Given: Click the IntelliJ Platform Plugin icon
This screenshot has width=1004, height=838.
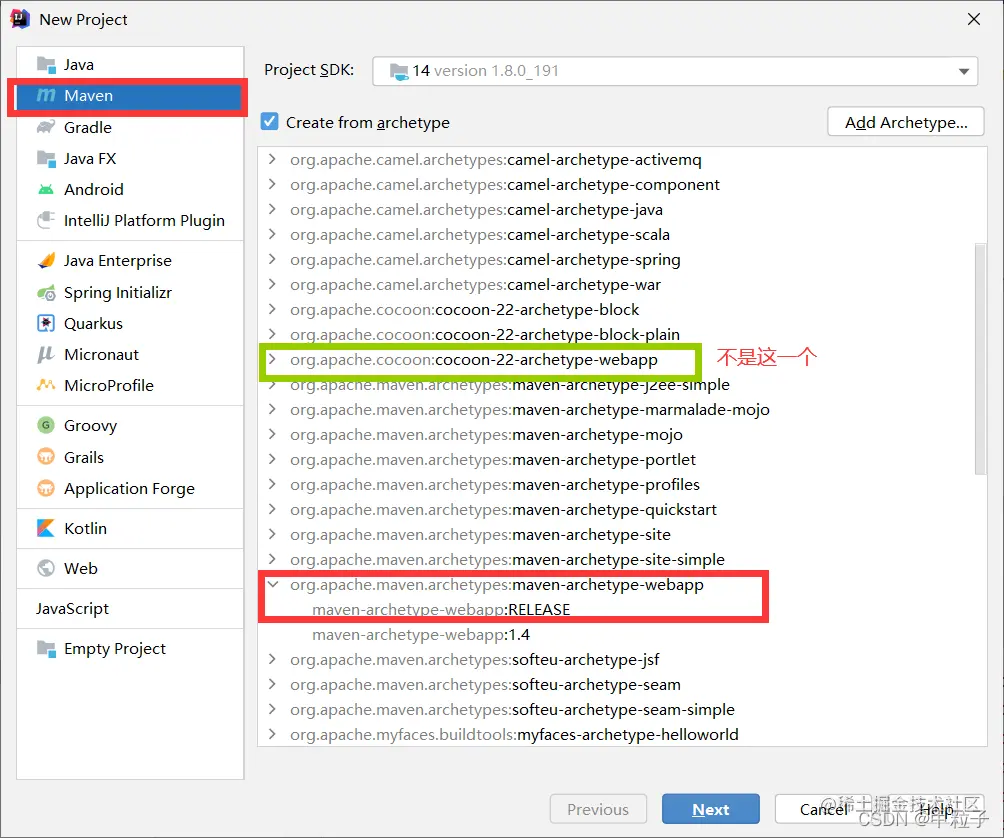Looking at the screenshot, I should pos(46,220).
